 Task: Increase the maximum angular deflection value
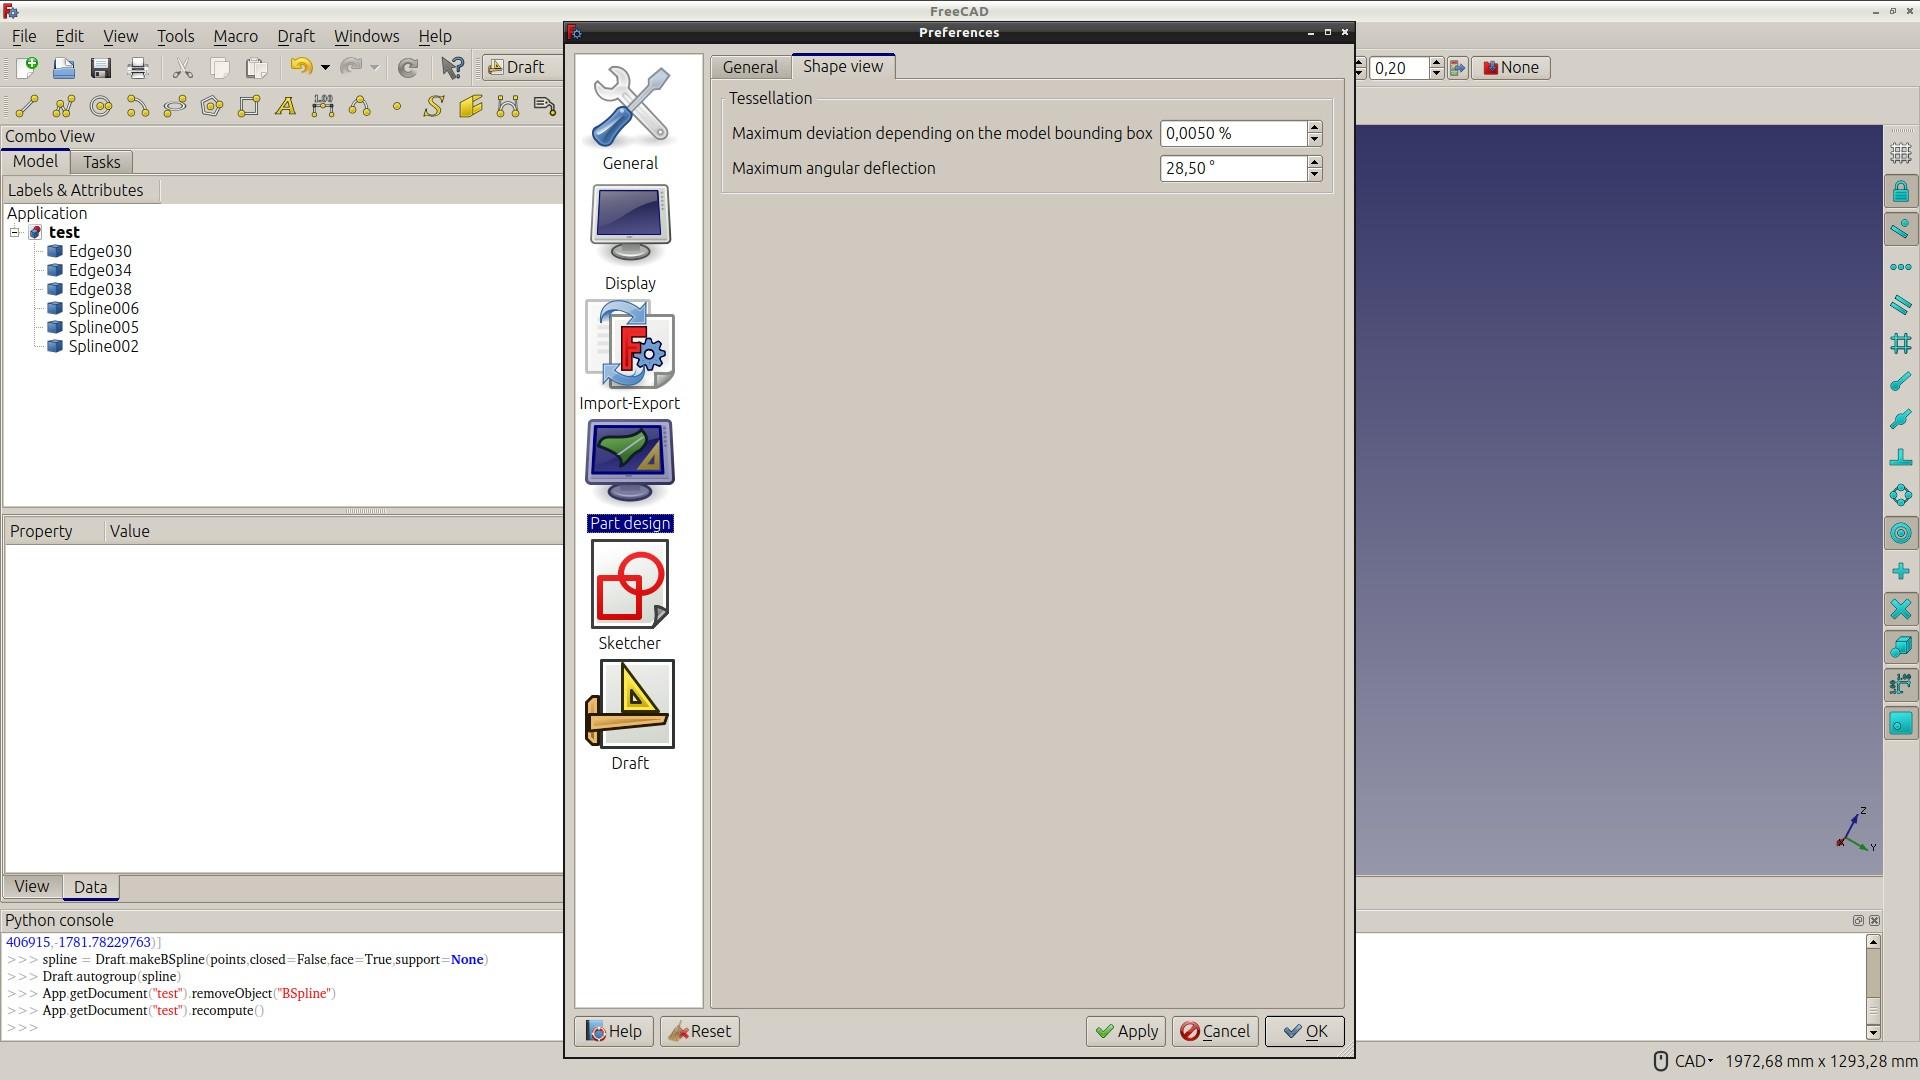point(1314,162)
